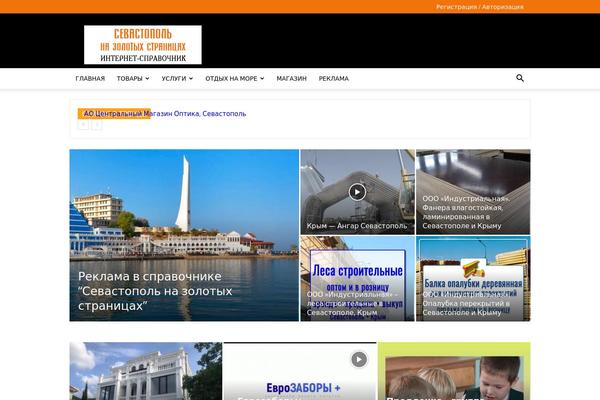This screenshot has height=400, width=600.
Task: Play the Крым — Ангар Севастополь video
Action: tap(357, 192)
